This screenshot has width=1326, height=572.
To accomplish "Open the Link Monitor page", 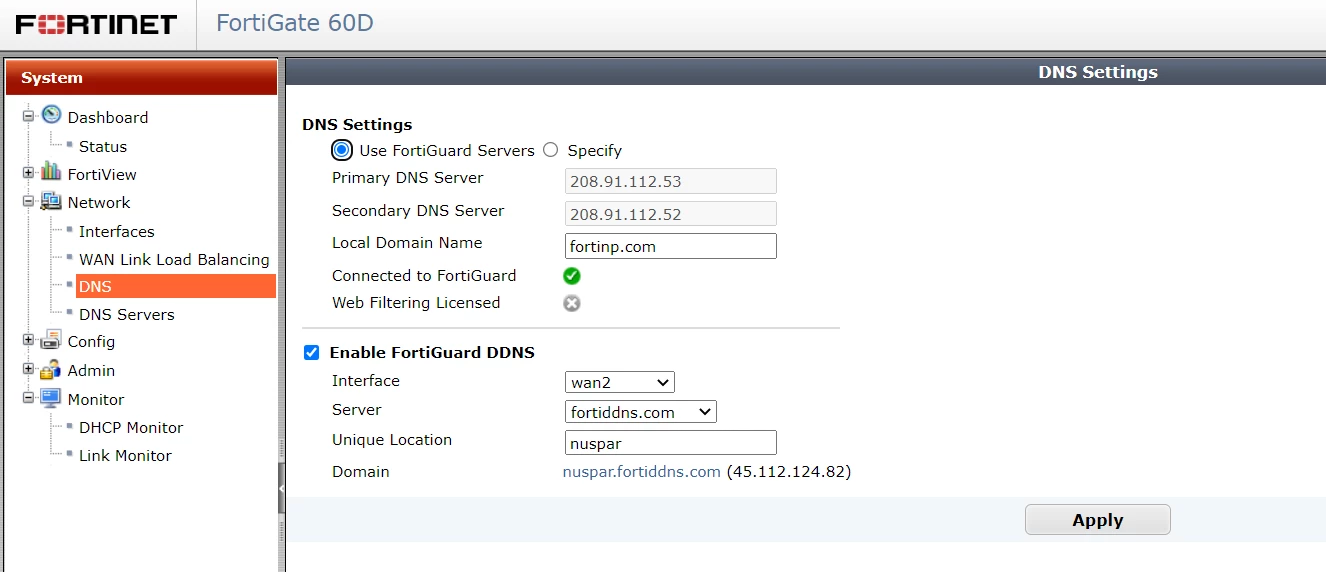I will pyautogui.click(x=125, y=455).
